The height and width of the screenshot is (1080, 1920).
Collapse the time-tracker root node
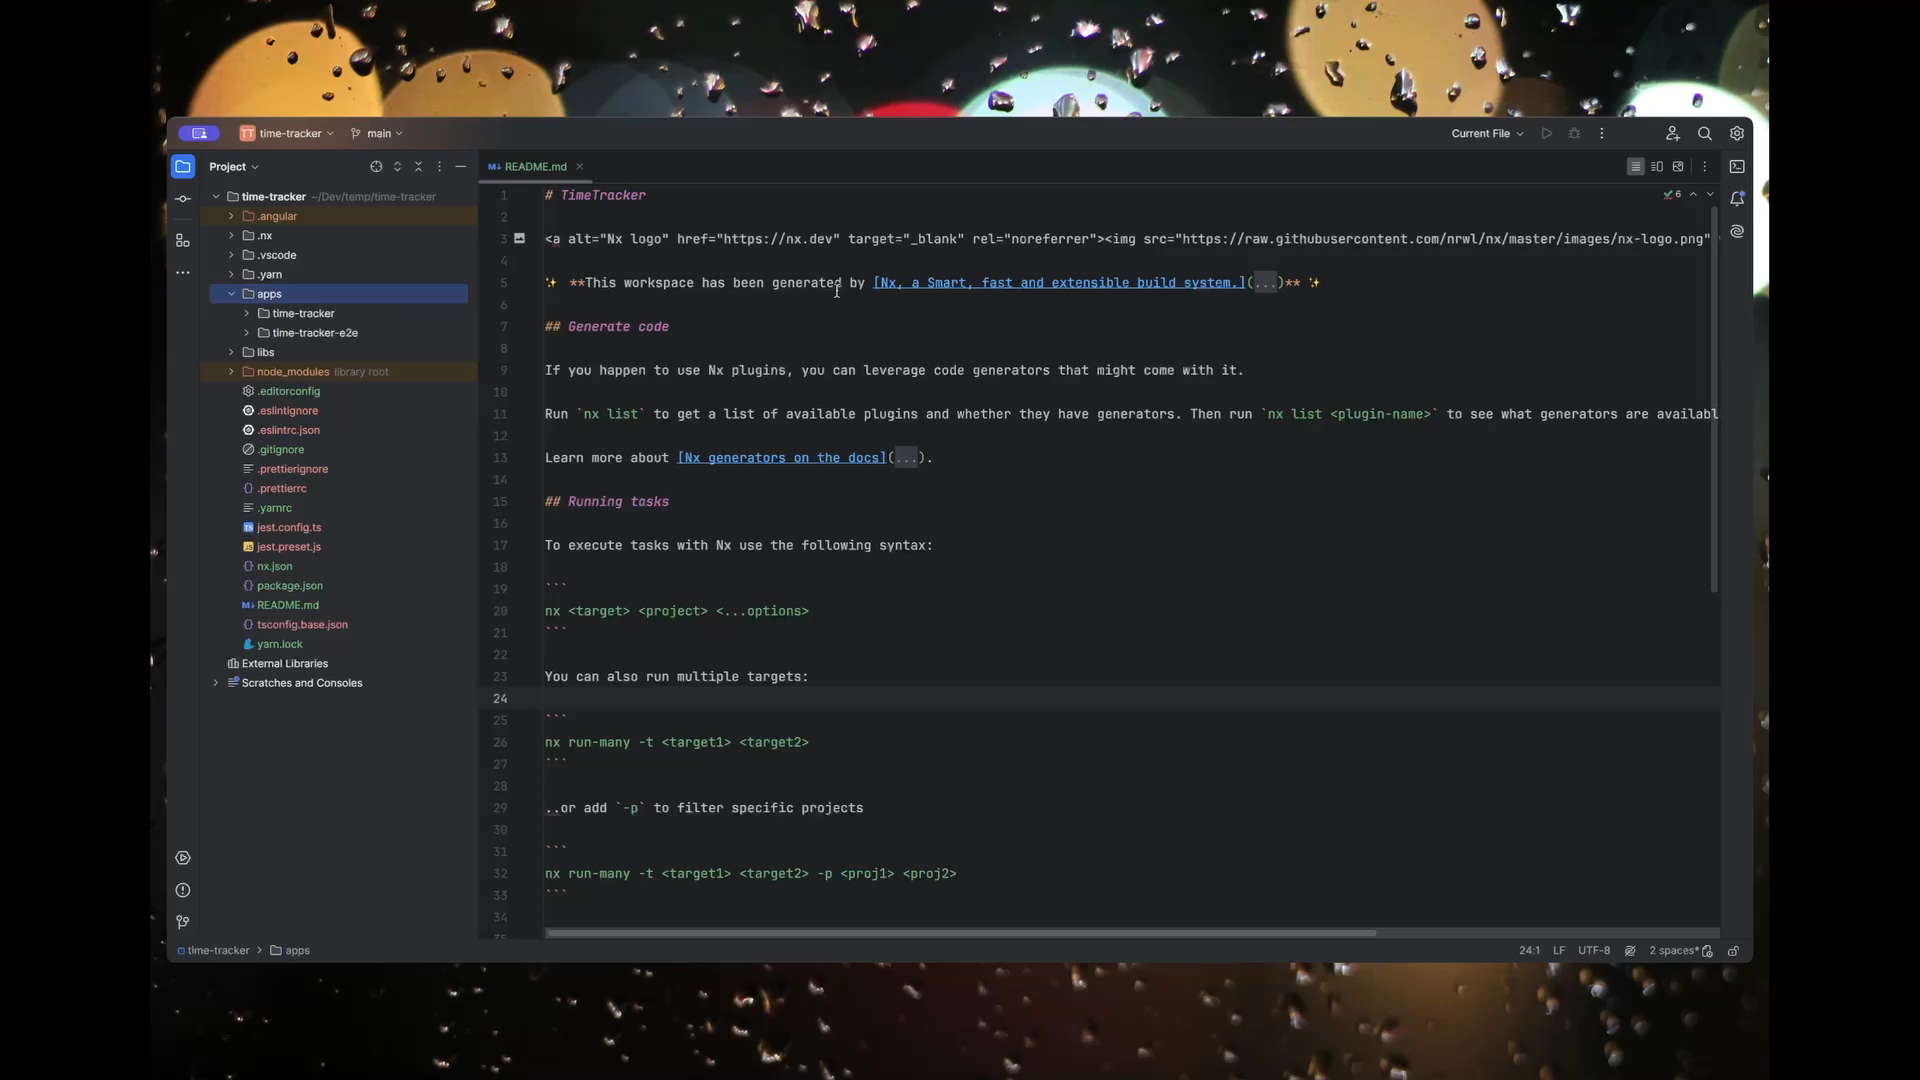[216, 197]
